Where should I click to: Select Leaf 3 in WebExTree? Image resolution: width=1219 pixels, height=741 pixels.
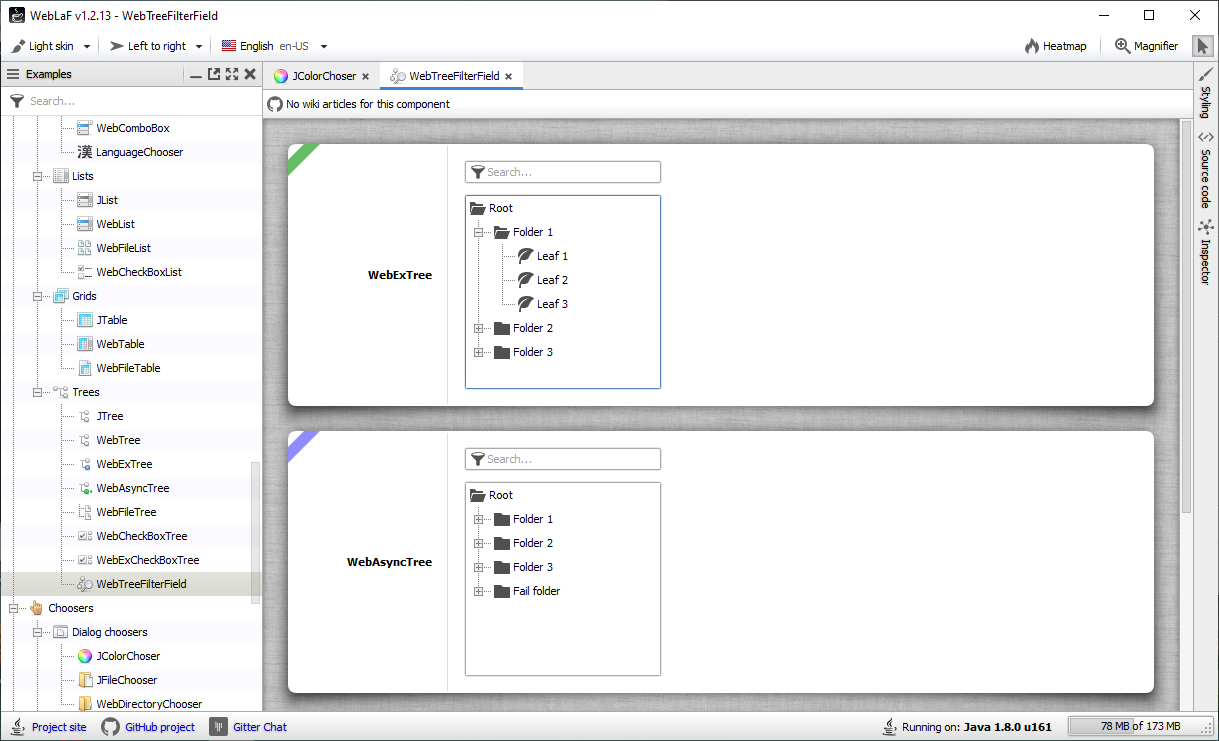(542, 304)
